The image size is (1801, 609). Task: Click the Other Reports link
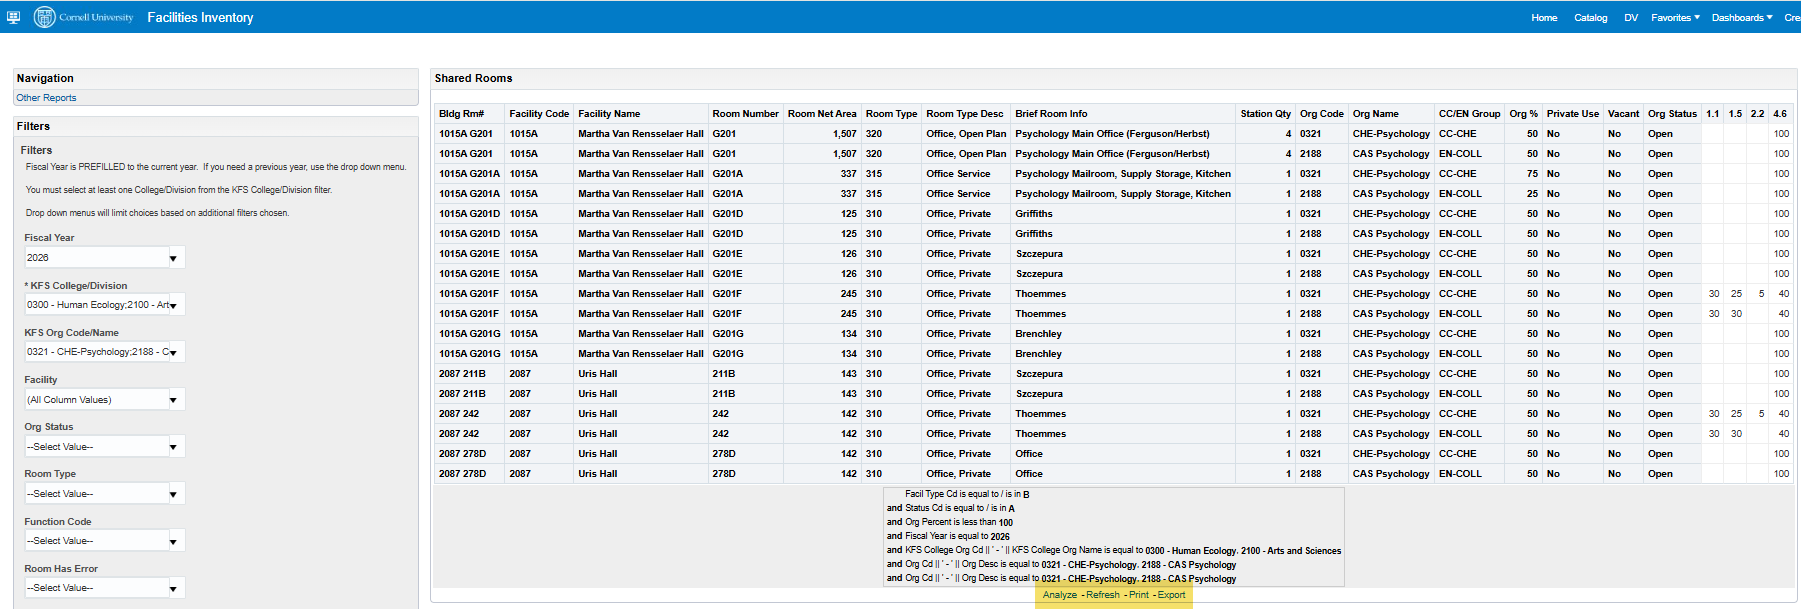tap(46, 98)
